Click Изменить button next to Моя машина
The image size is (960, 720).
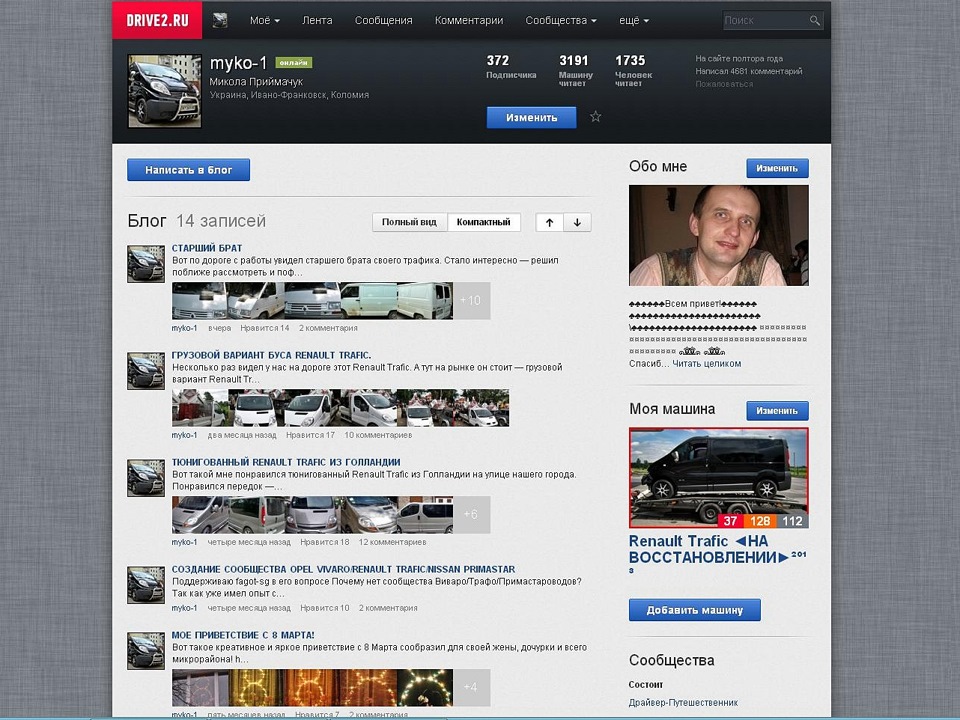click(x=777, y=411)
